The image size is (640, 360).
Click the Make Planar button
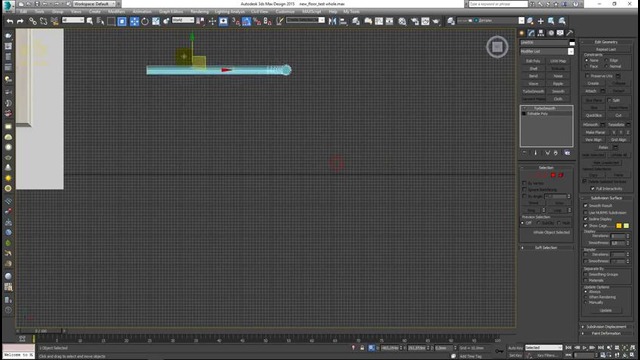[596, 132]
